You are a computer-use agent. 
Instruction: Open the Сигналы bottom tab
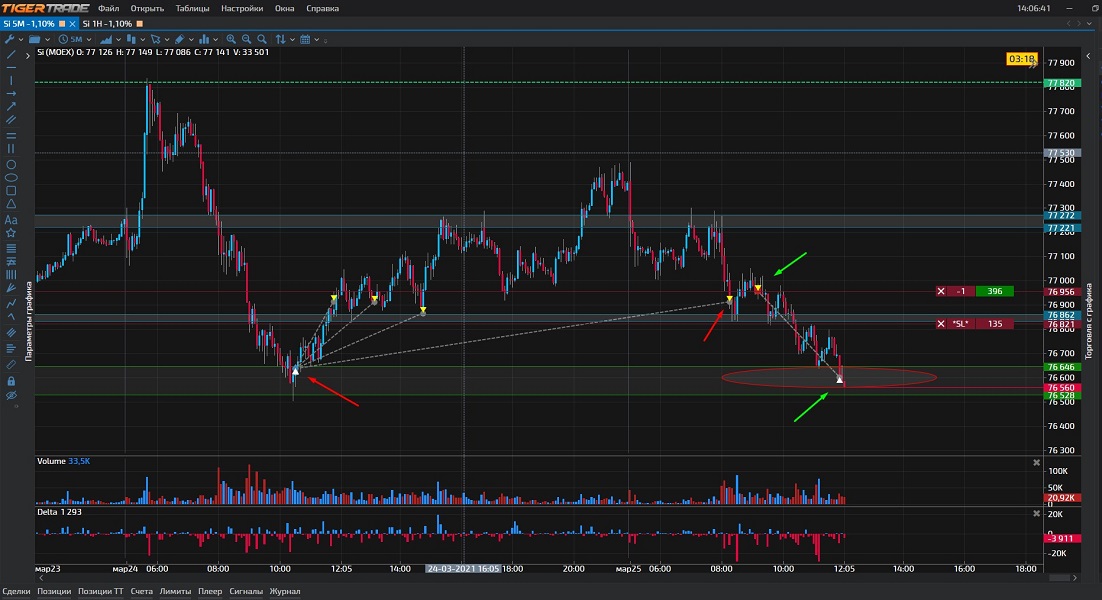[x=246, y=592]
